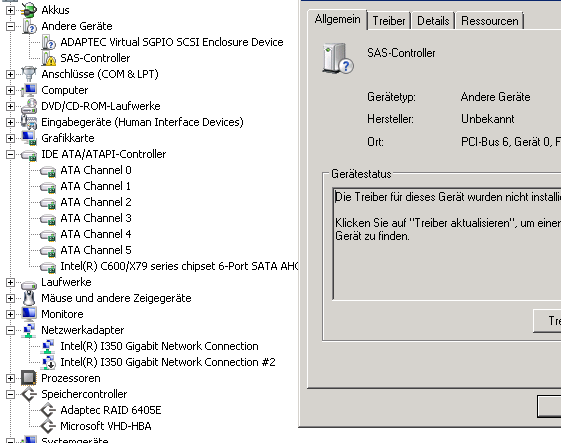Click the Prozessoren chip icon
561x443 pixels.
tap(29, 378)
